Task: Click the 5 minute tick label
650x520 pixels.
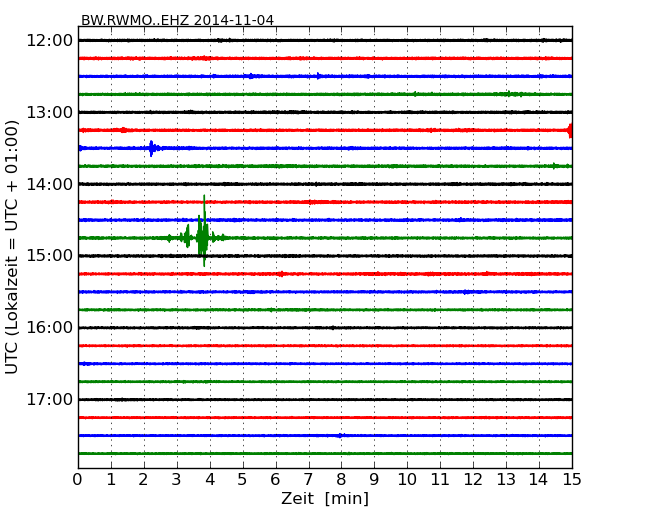Action: click(x=242, y=480)
